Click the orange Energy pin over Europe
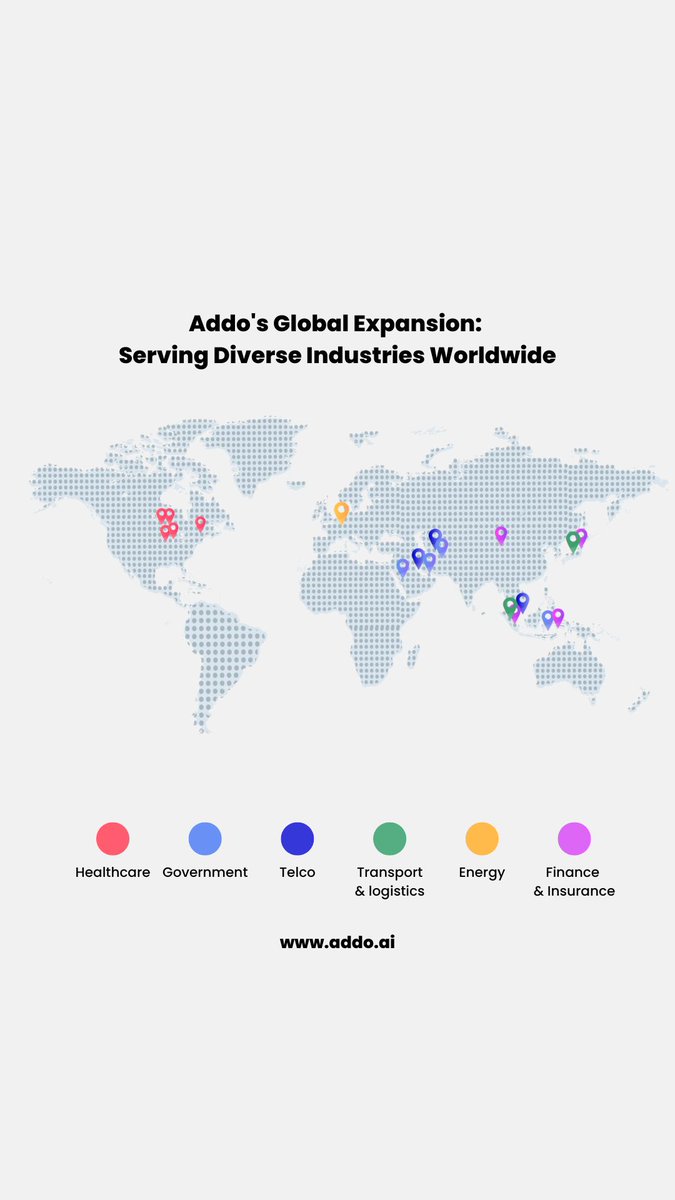675x1200 pixels. point(341,512)
